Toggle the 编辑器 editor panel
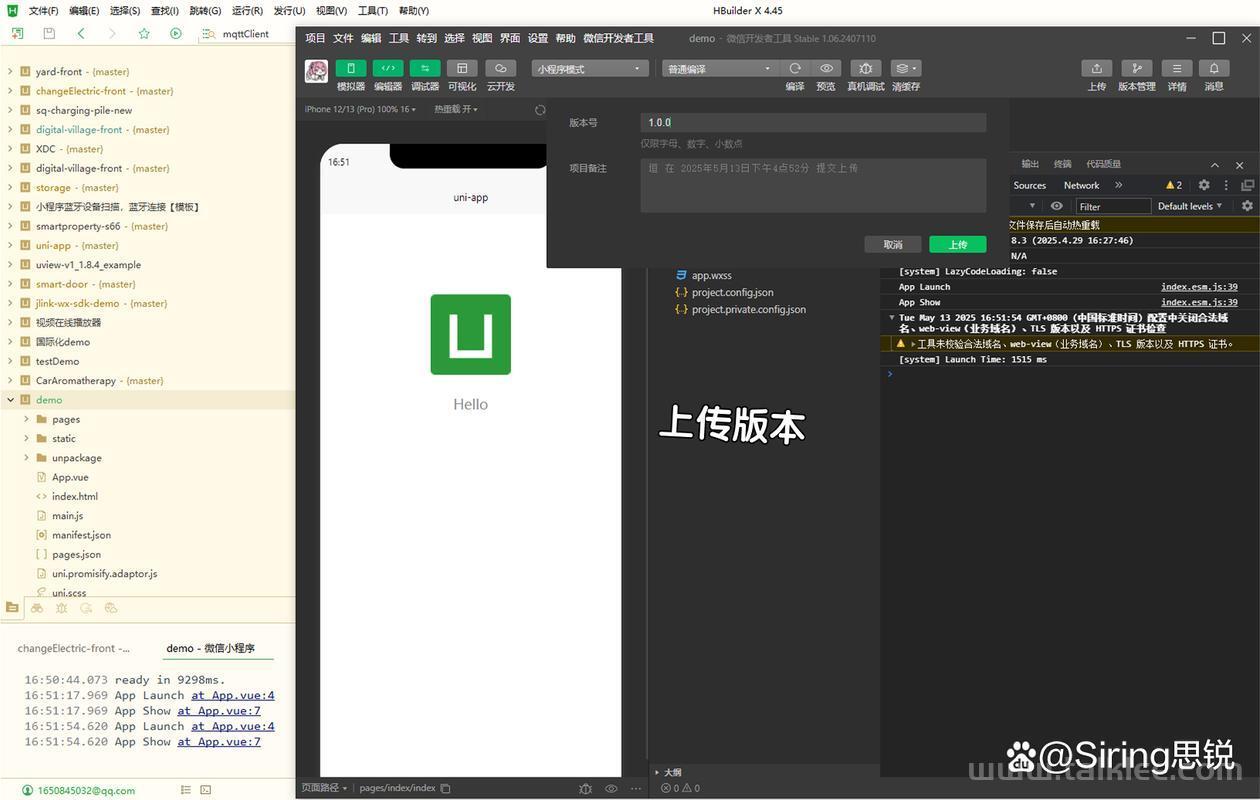 388,69
